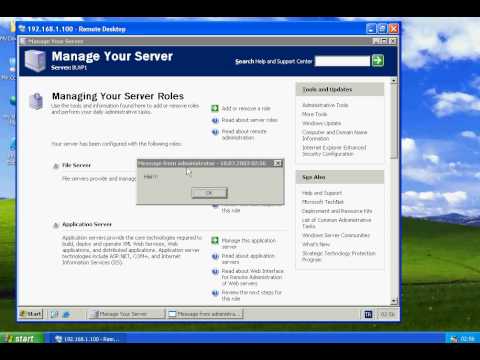This screenshot has width=480, height=360.
Task: Restore down the Remote Desktop window
Action: pyautogui.click(x=383, y=29)
